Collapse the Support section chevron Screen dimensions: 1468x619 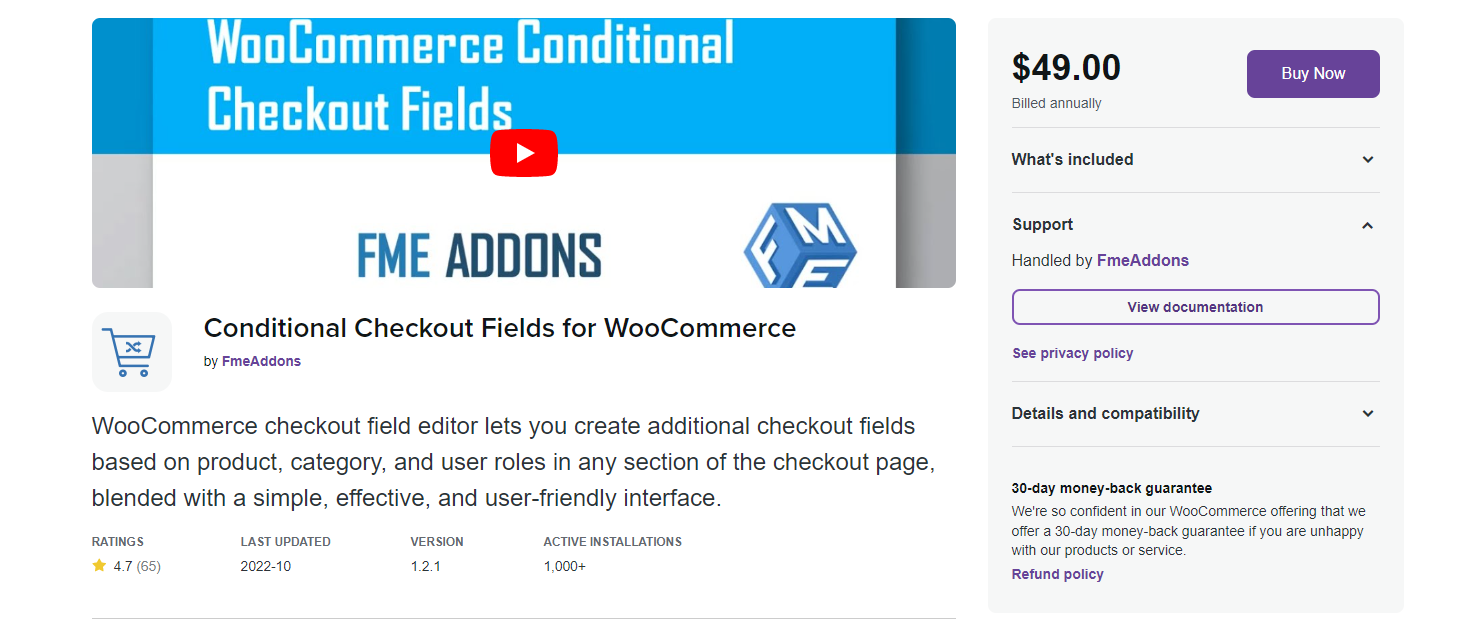1367,225
